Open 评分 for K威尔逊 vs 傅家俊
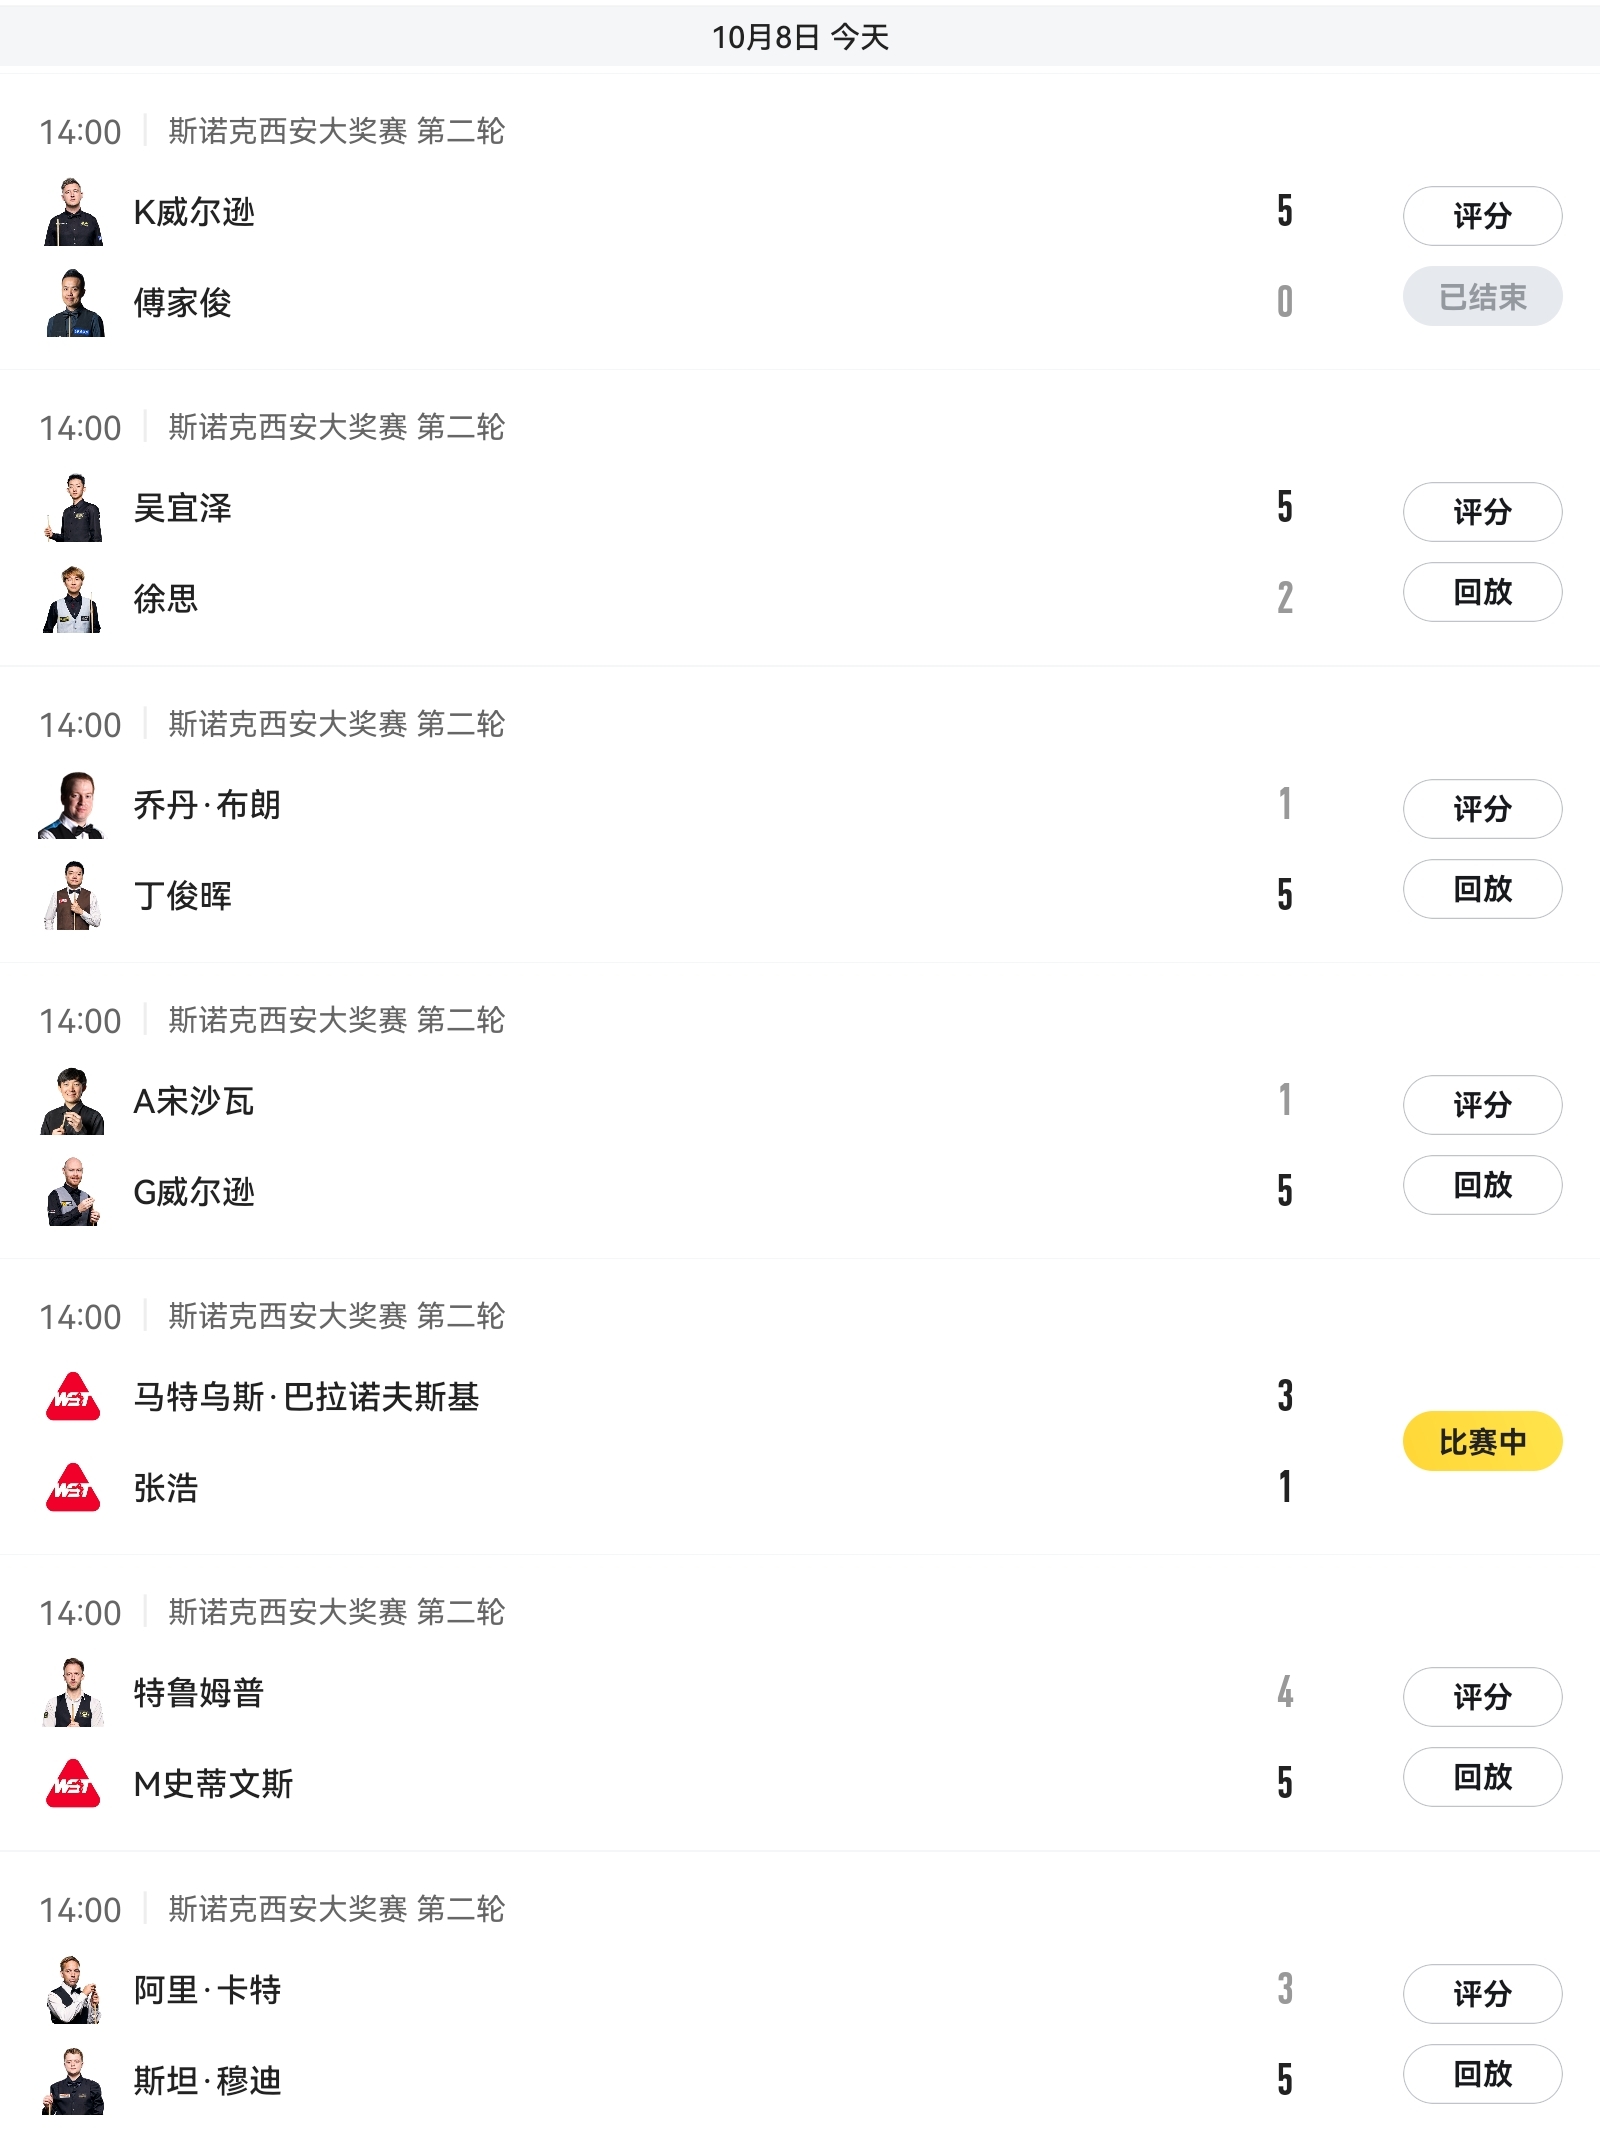The image size is (1600, 2141). coord(1481,216)
